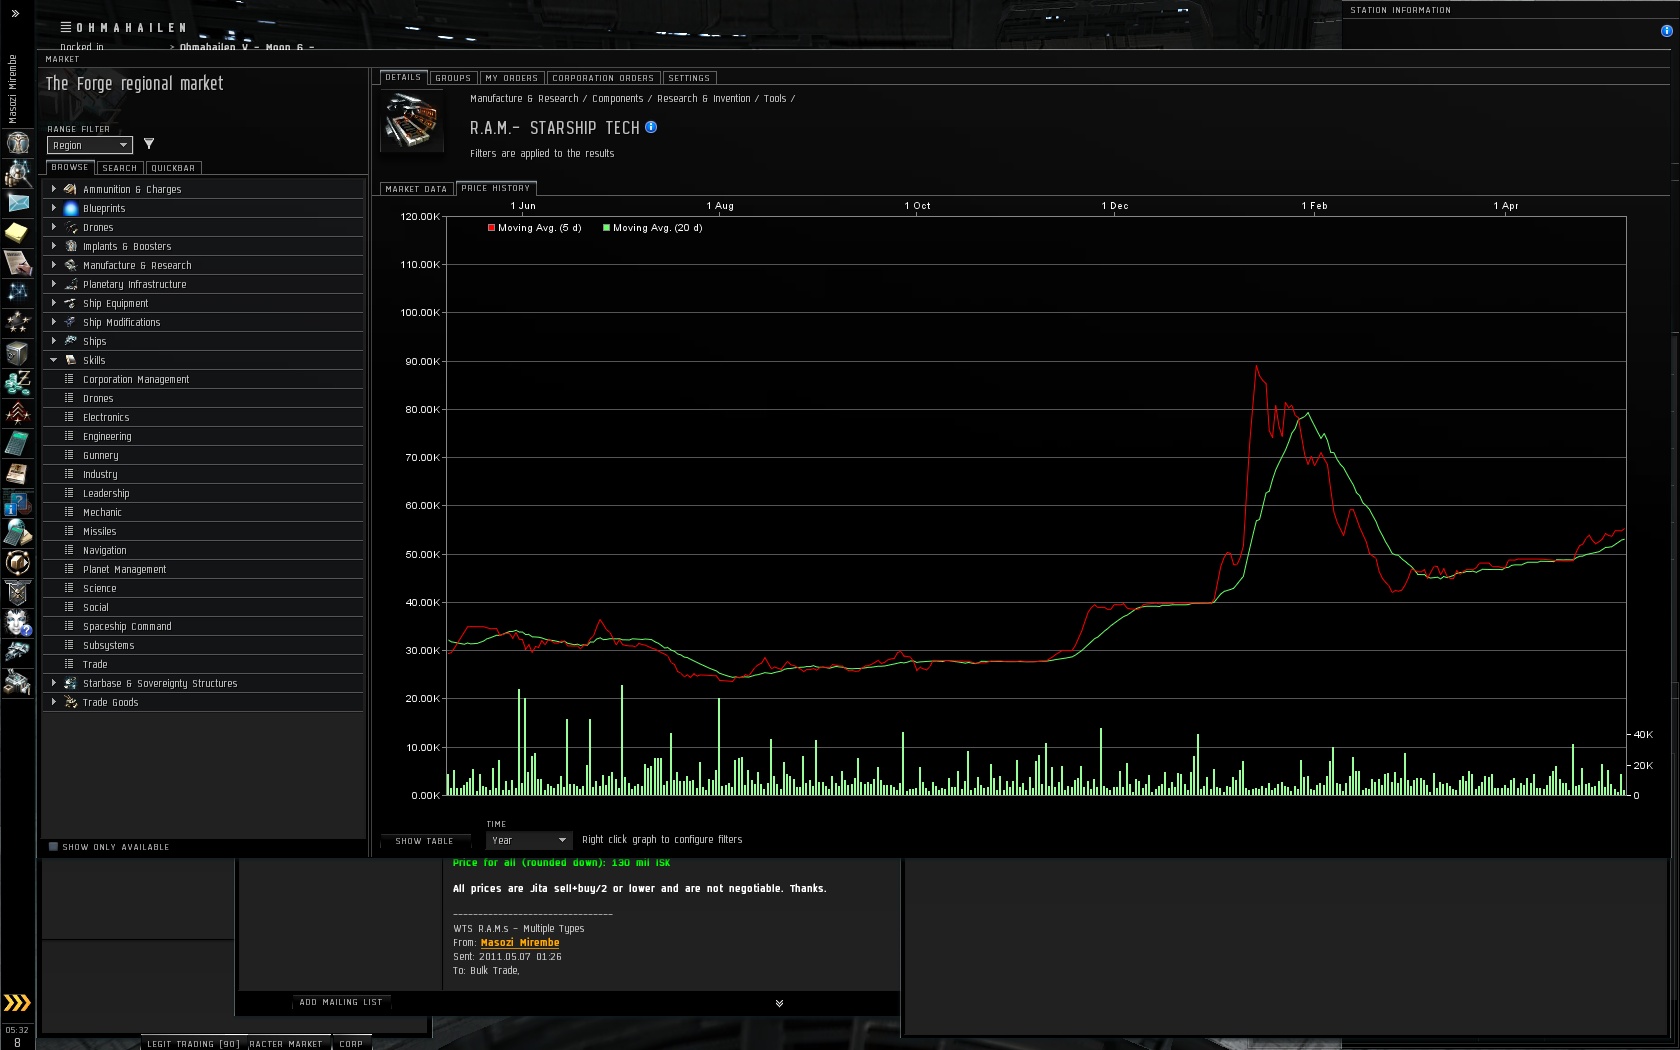The height and width of the screenshot is (1050, 1680).
Task: Expand the Ships group
Action: click(x=54, y=341)
